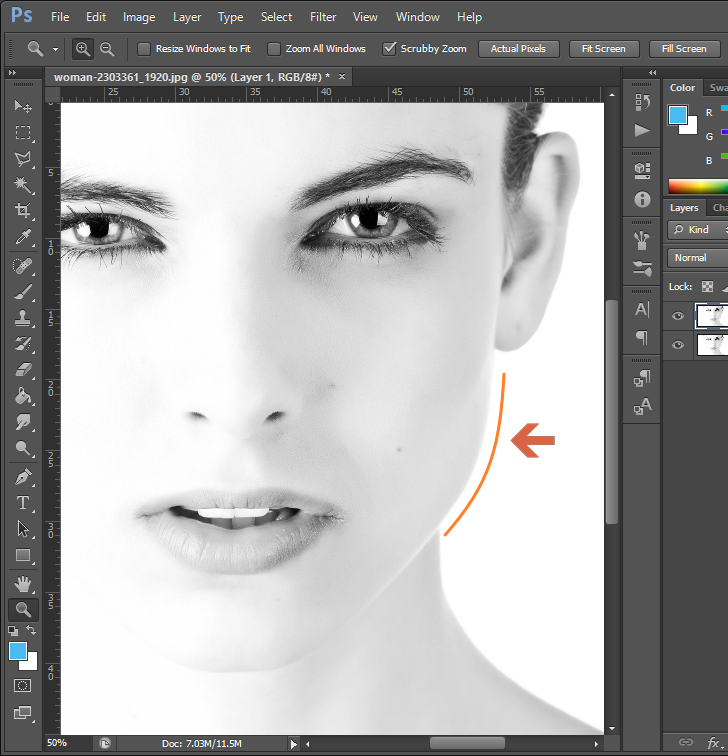The image size is (728, 756).
Task: Click the toolbox foreground color swatch
Action: (x=18, y=651)
